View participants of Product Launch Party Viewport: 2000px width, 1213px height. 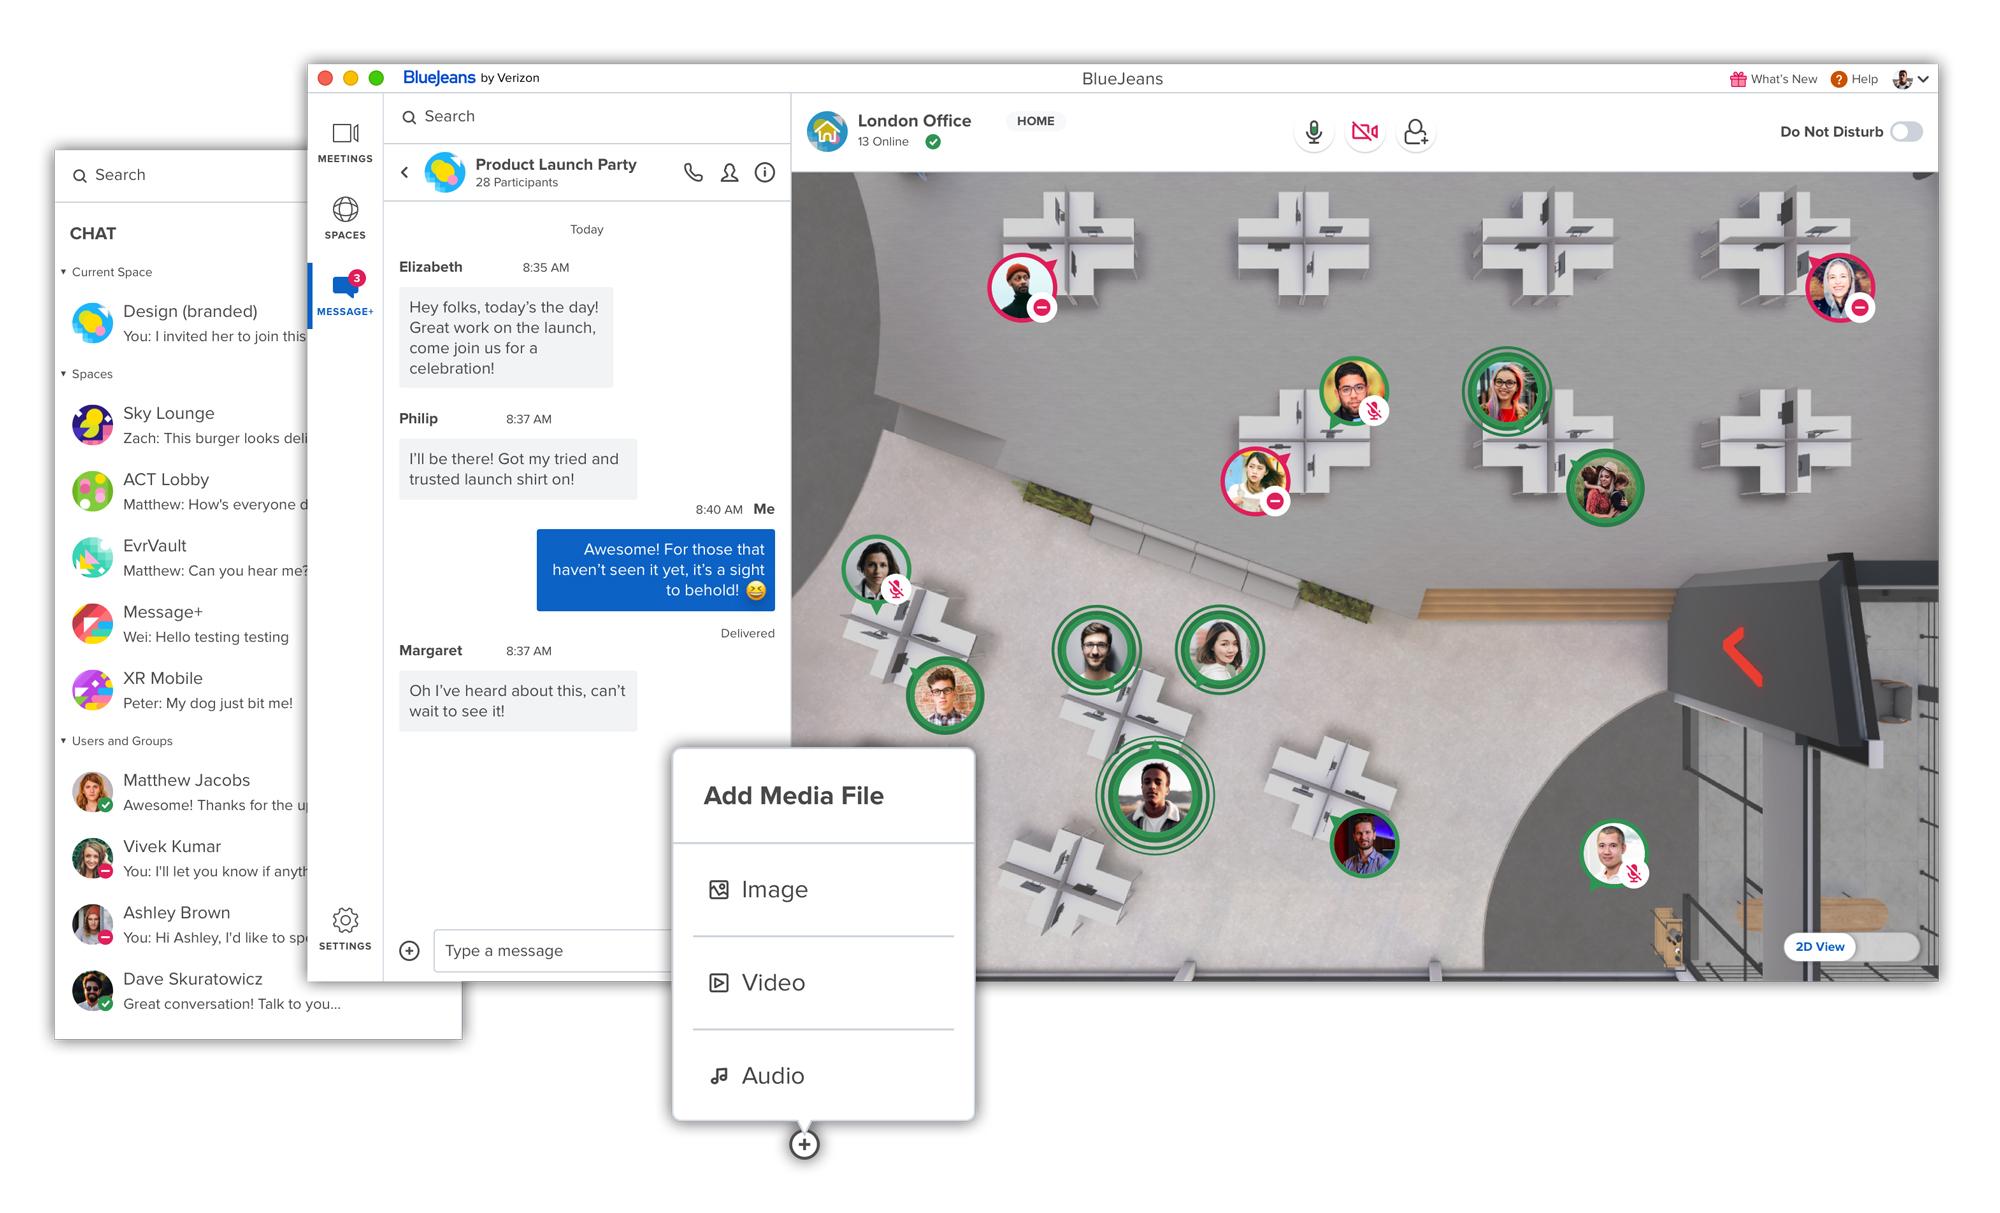[730, 173]
